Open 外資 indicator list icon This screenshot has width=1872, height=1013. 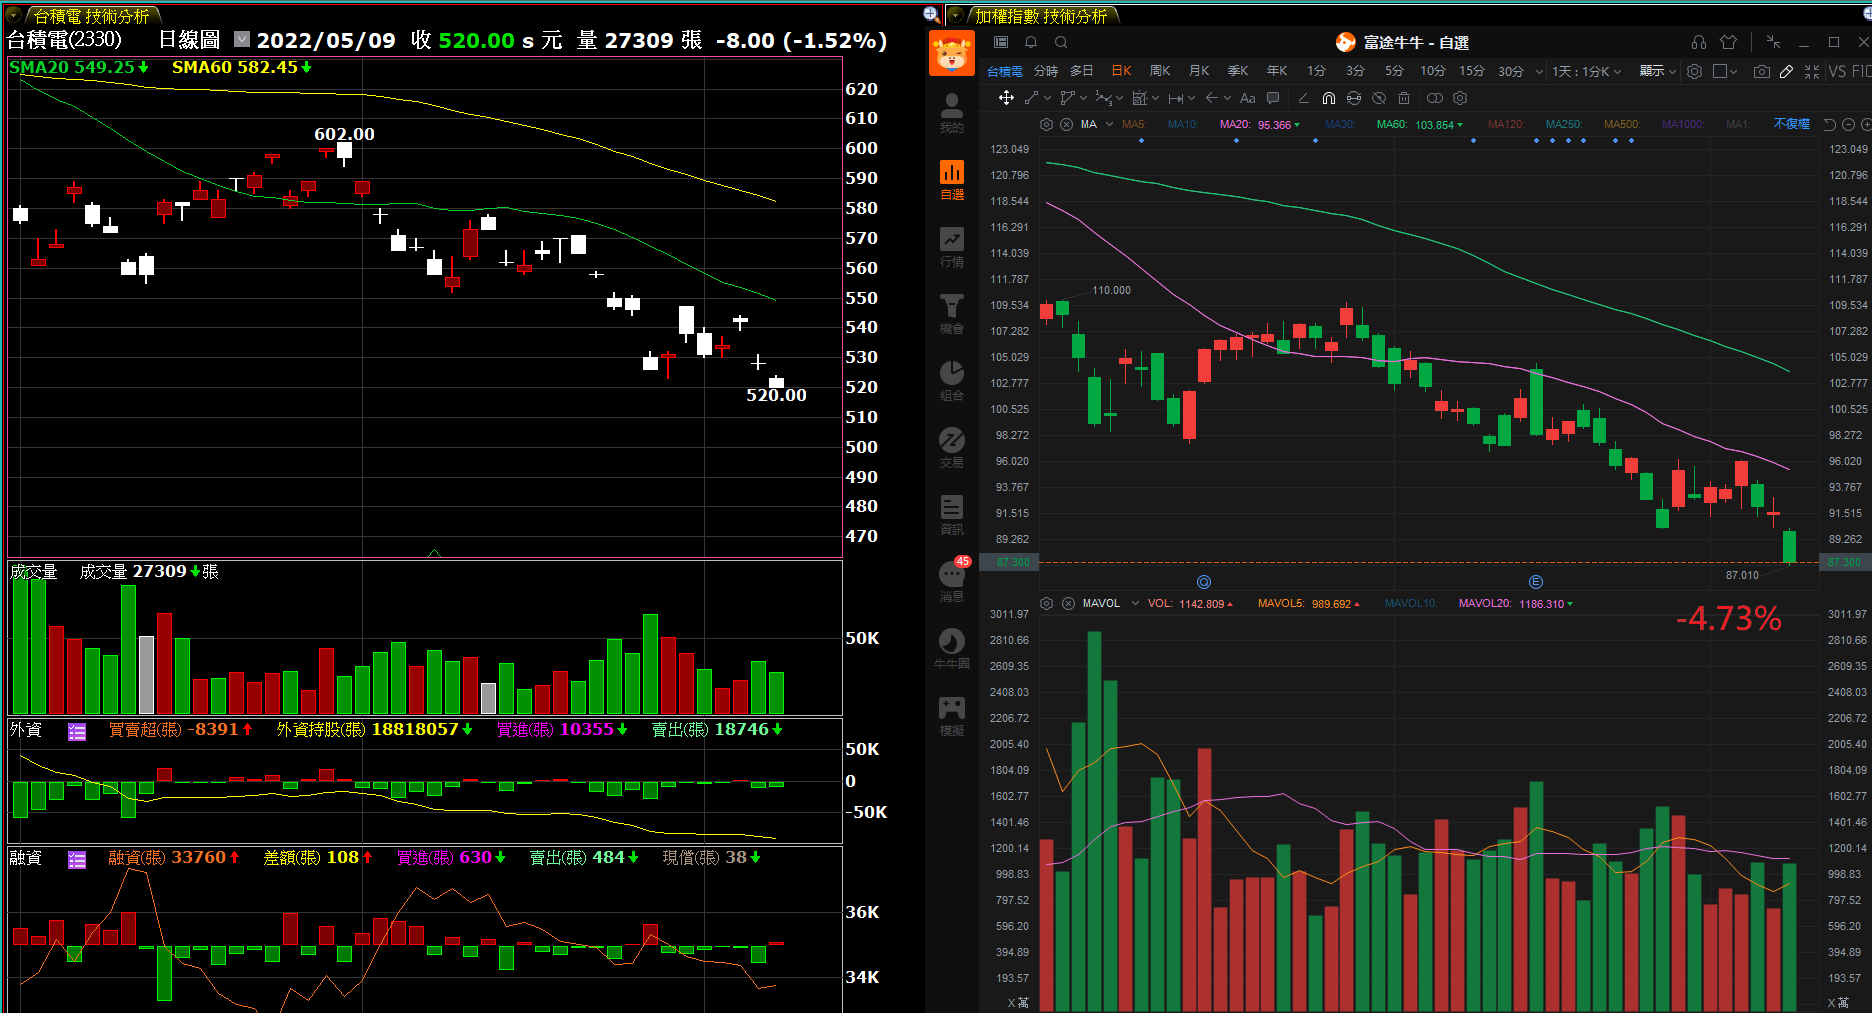[77, 731]
